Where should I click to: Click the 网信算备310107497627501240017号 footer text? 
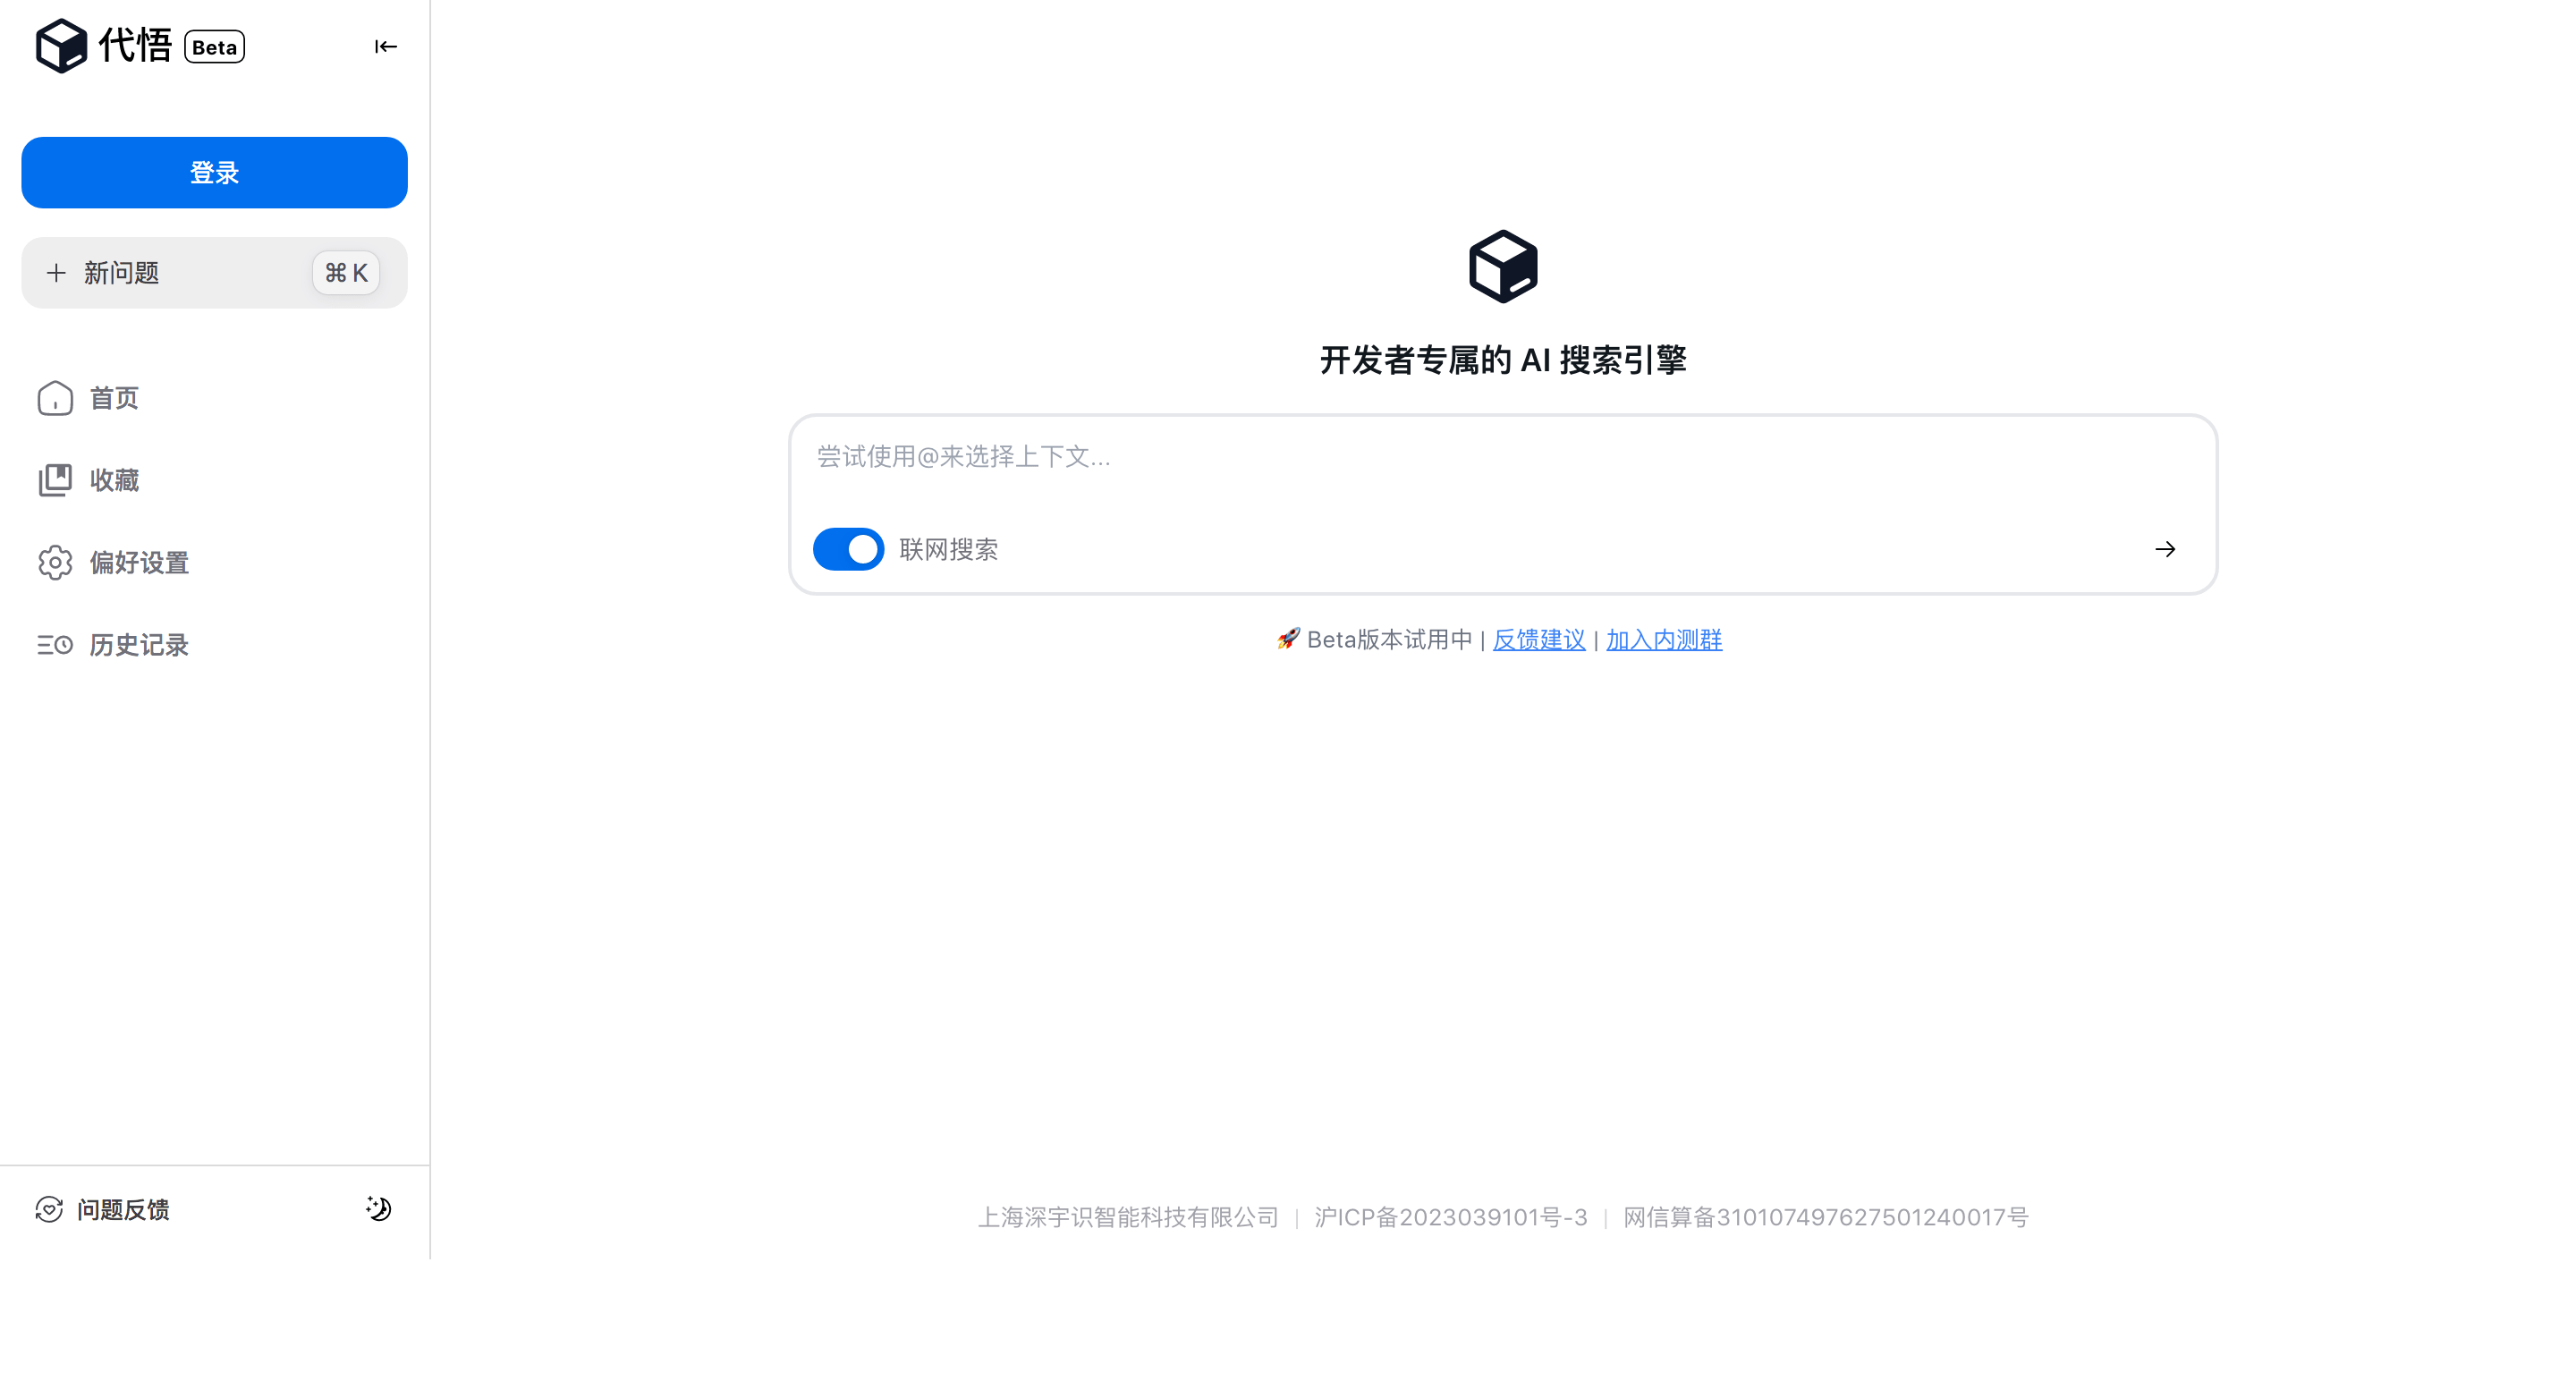pos(1825,1217)
